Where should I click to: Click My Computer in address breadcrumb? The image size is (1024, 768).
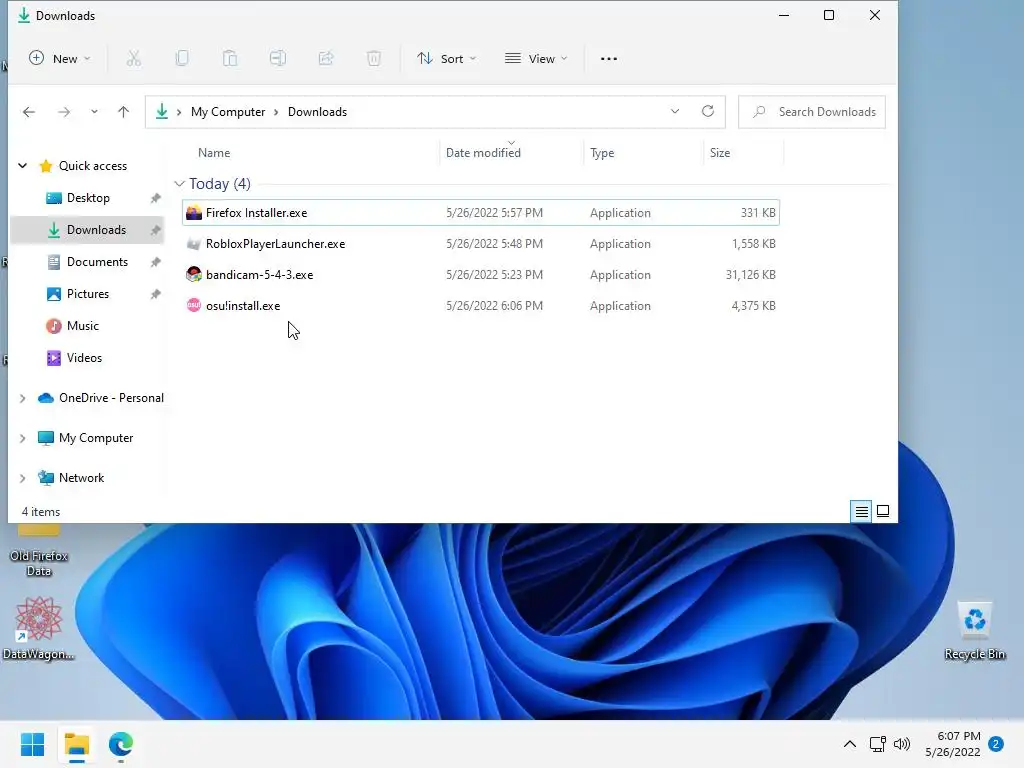click(228, 112)
